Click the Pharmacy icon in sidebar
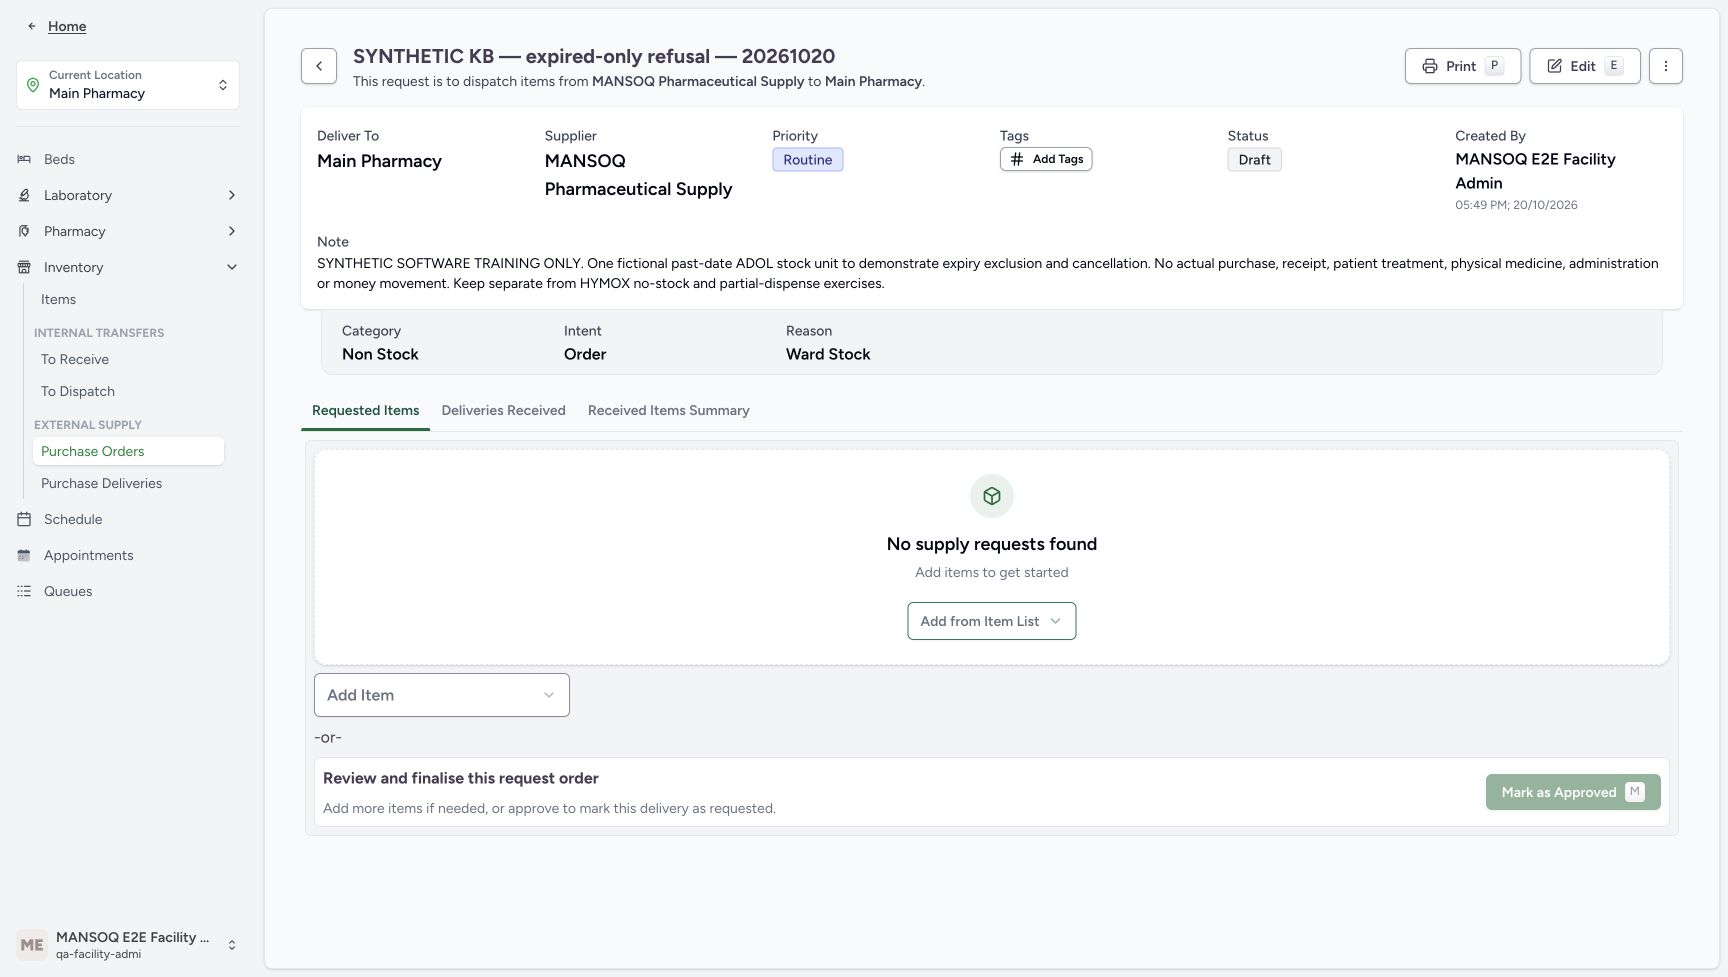The image size is (1728, 977). pyautogui.click(x=24, y=231)
